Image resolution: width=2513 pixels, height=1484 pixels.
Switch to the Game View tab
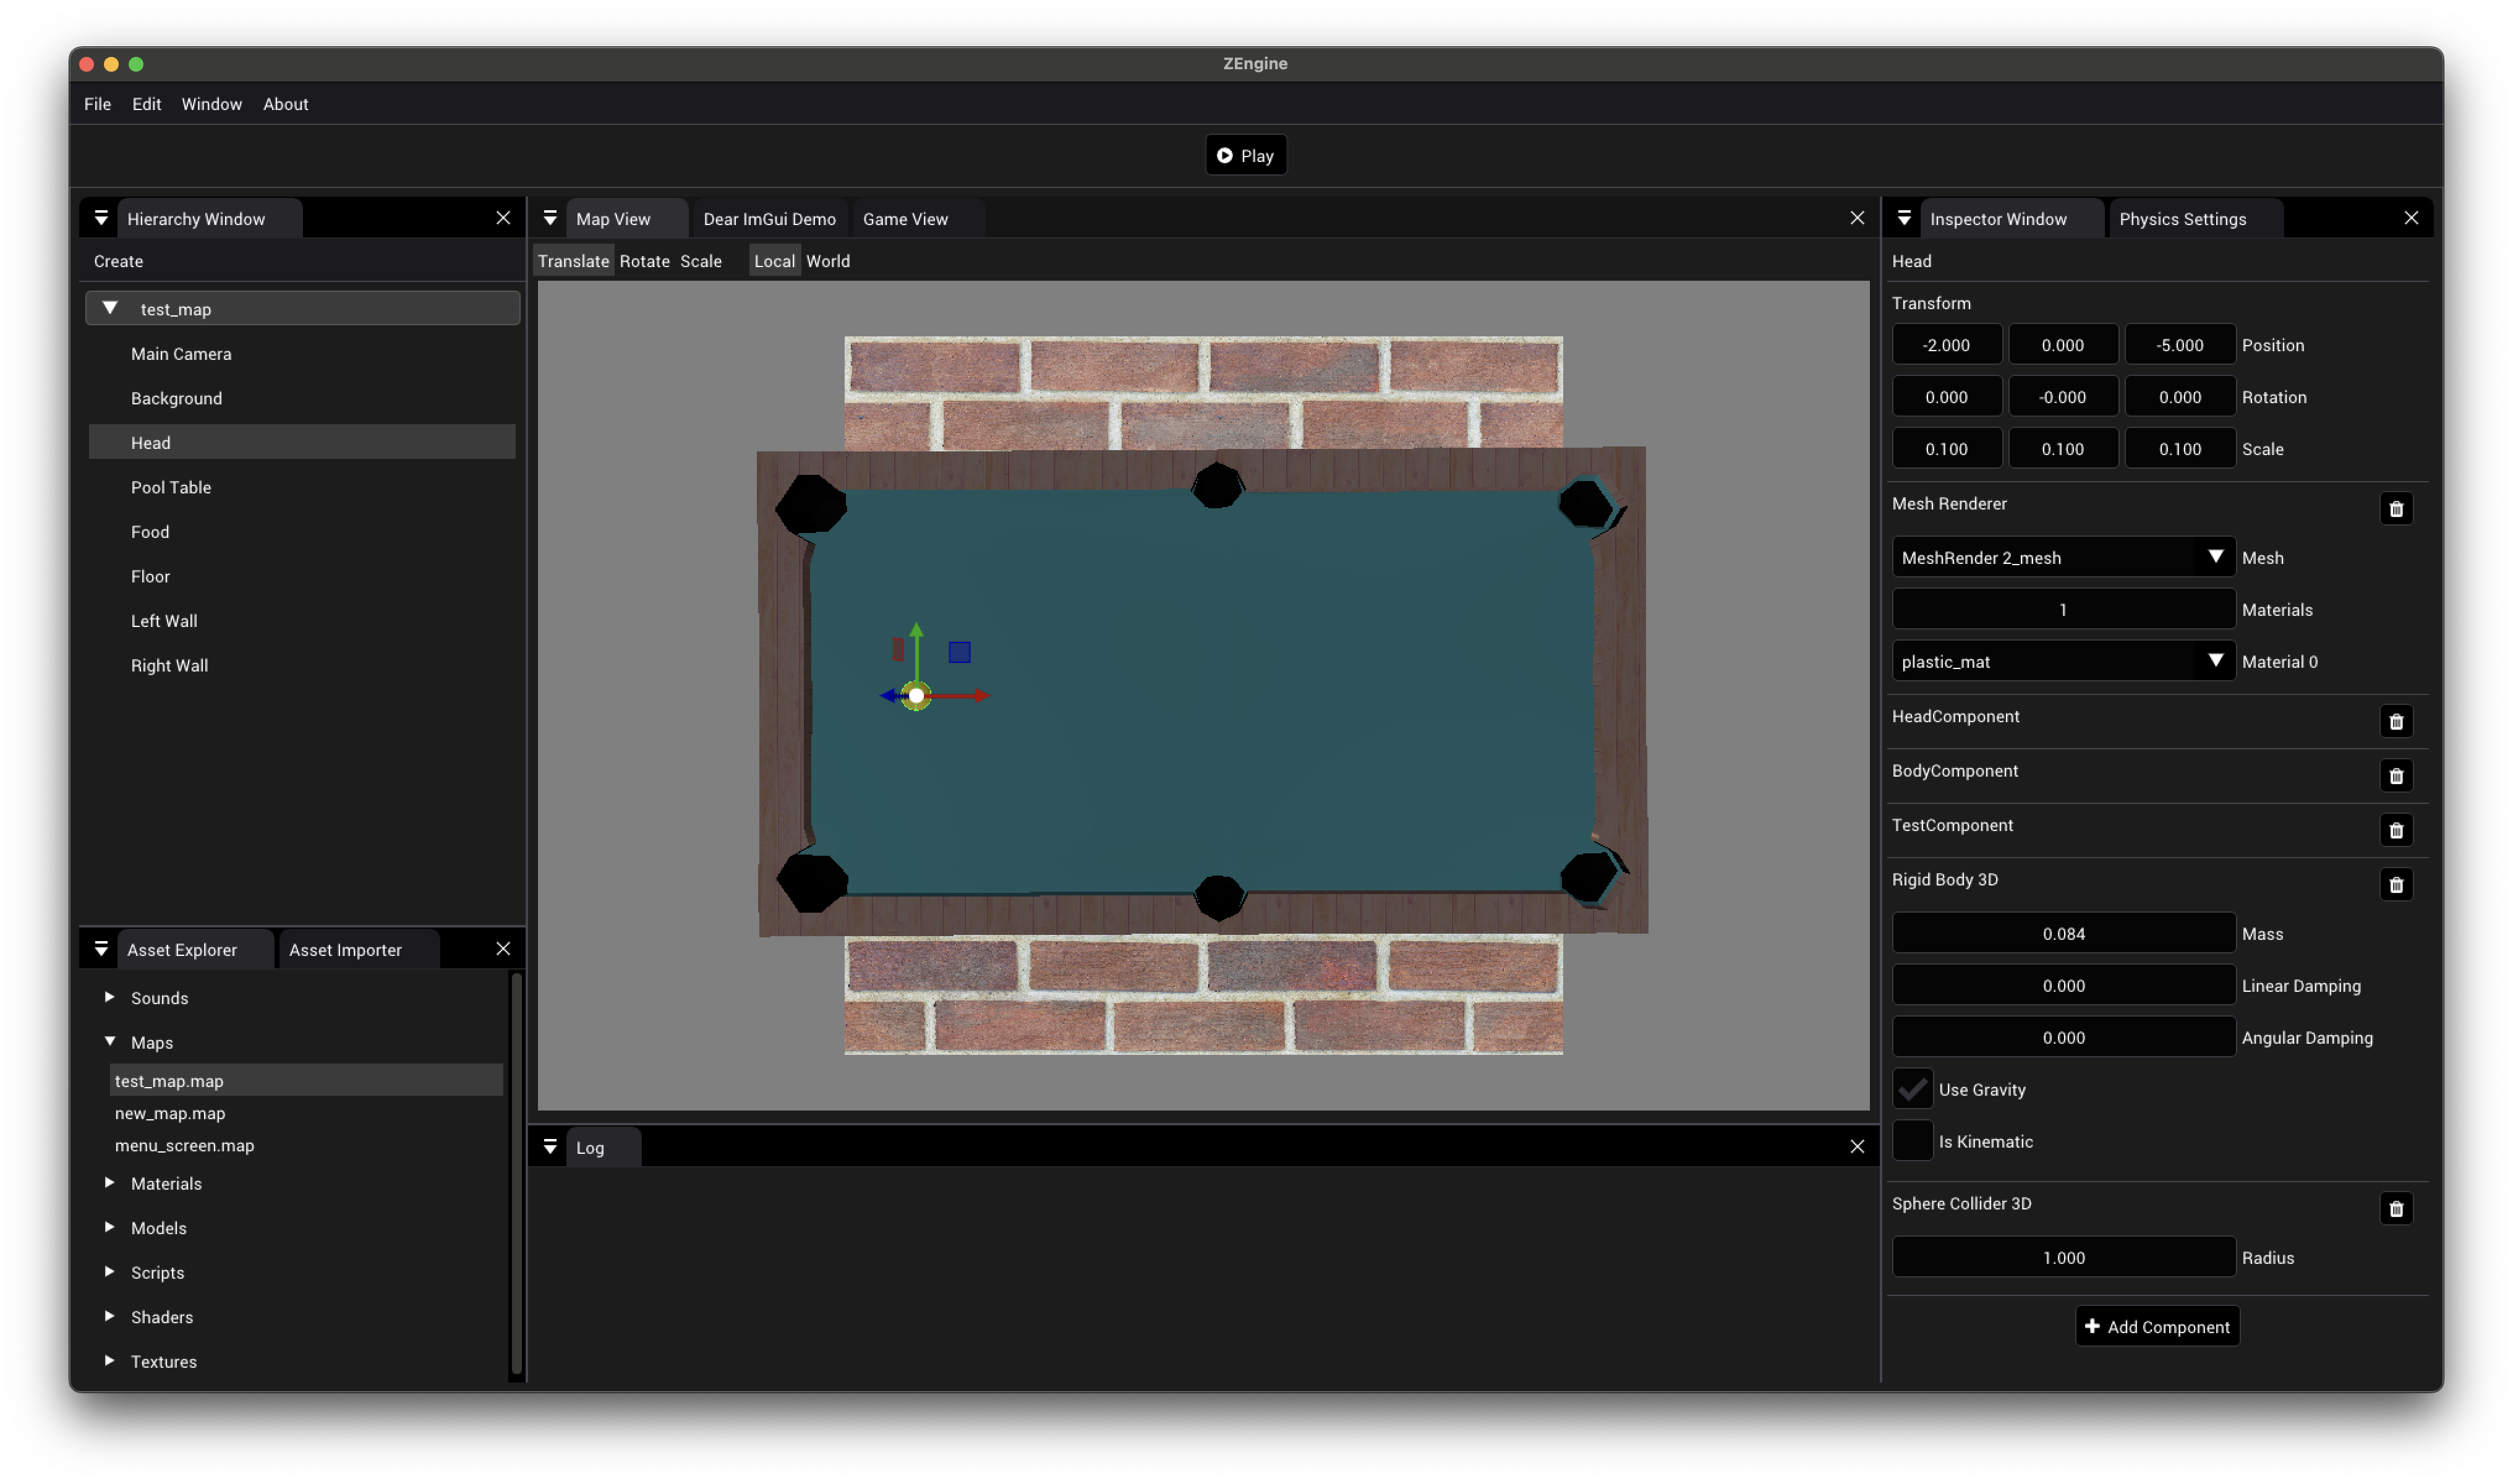904,219
